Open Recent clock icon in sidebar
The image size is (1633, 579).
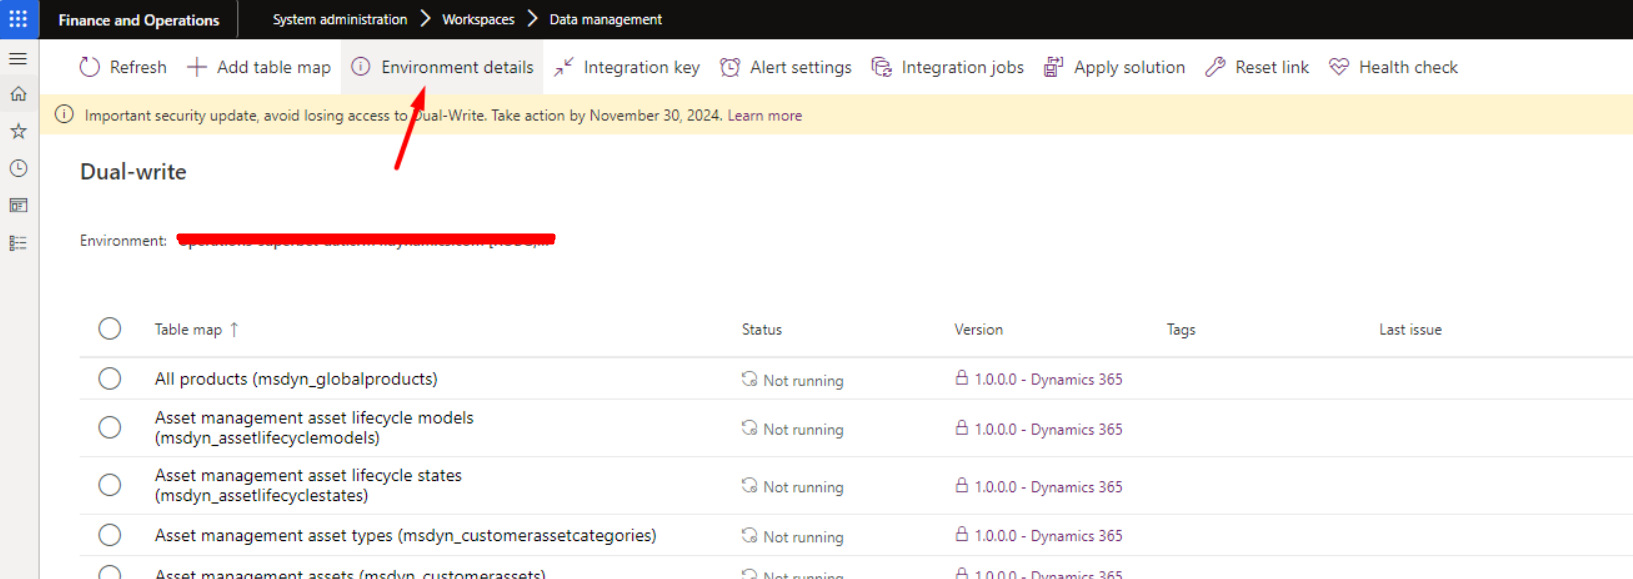pos(18,168)
